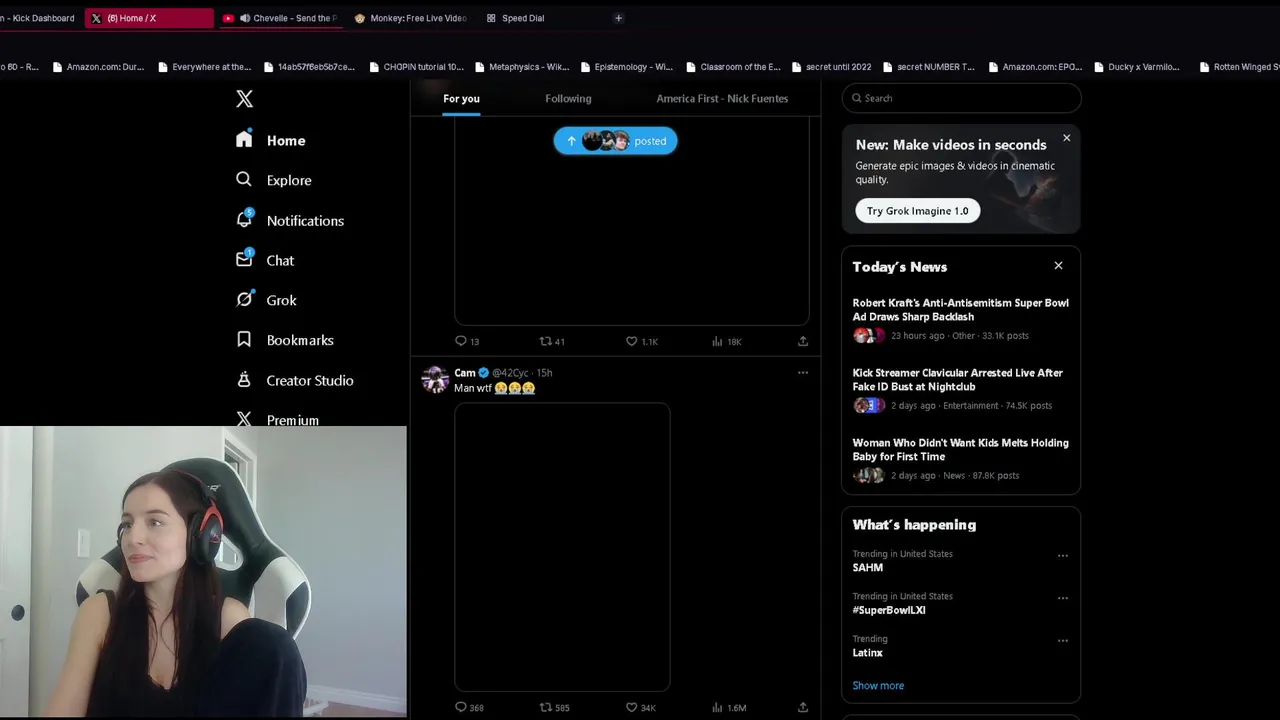Image resolution: width=1280 pixels, height=720 pixels.
Task: Open SAHM trending topic
Action: (x=867, y=567)
